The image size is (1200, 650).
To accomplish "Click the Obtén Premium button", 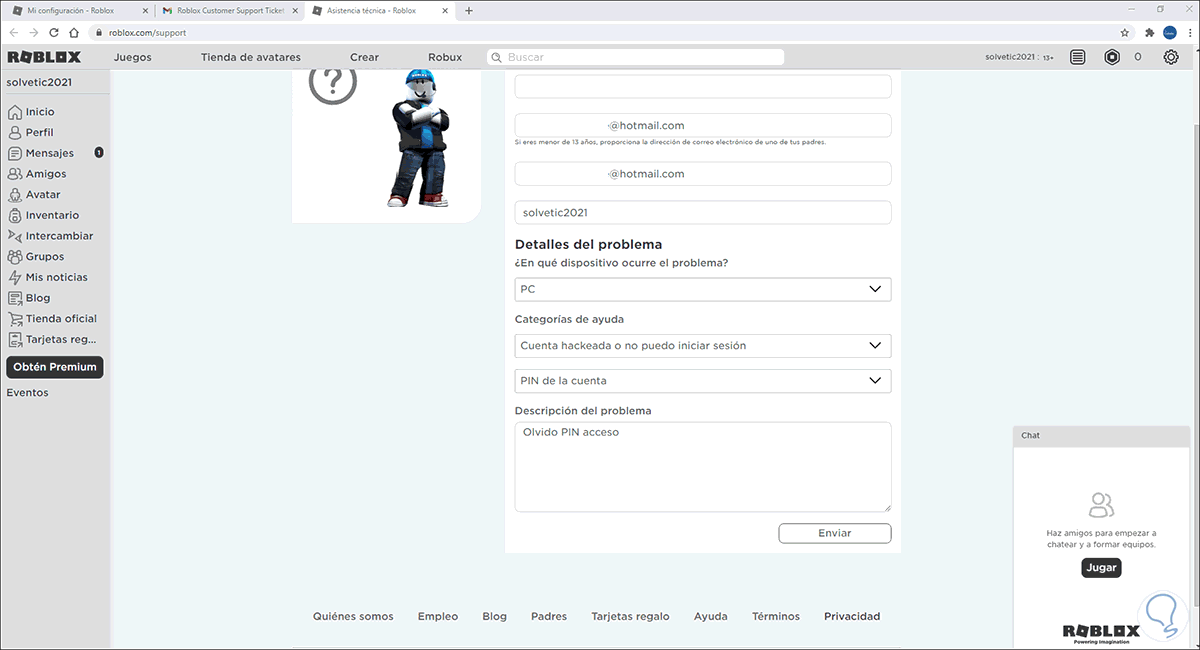I will (x=55, y=367).
